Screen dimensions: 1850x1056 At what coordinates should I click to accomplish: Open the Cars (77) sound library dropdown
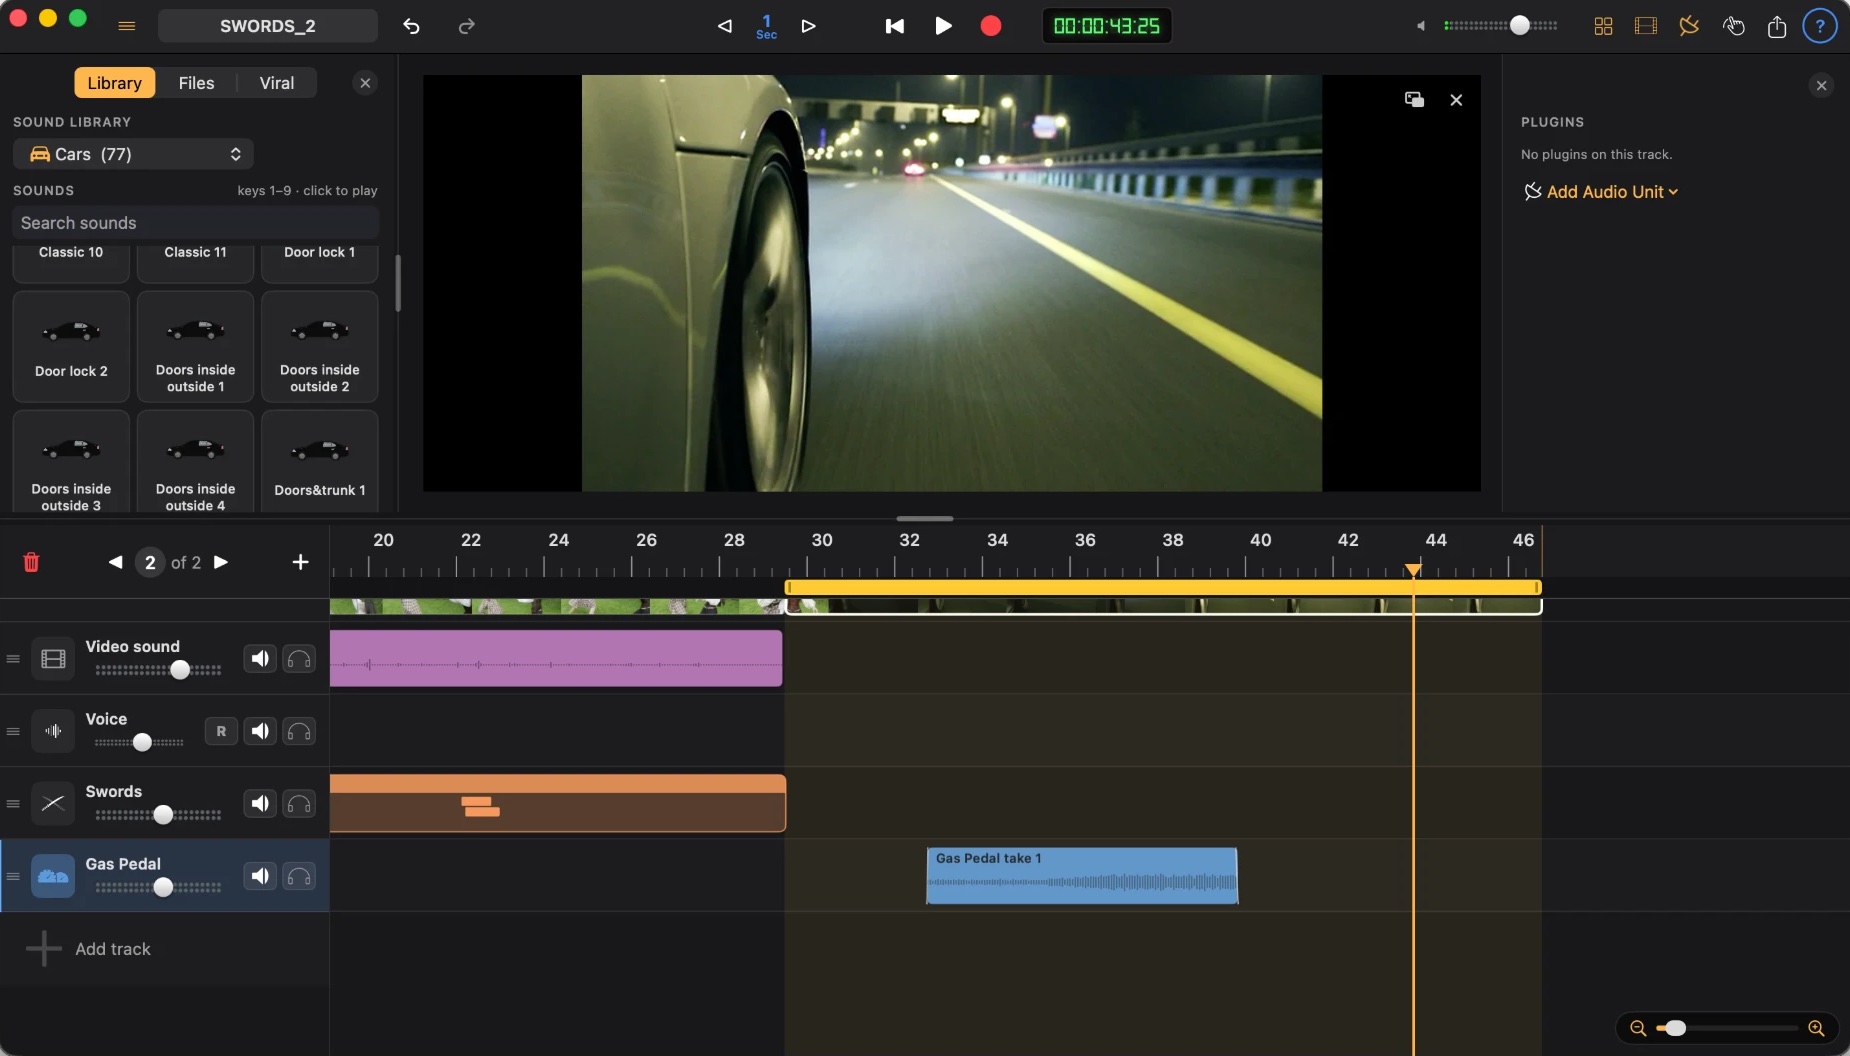tap(134, 154)
